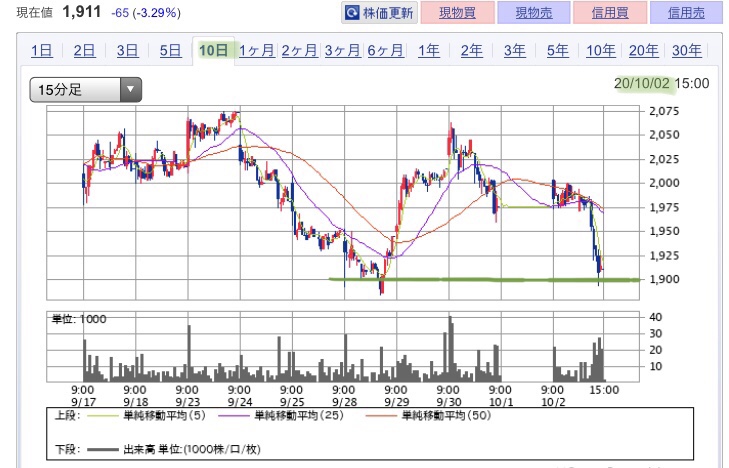This screenshot has height=468, width=729.
Task: Click the 2,075 price axis label
Action: 664,111
